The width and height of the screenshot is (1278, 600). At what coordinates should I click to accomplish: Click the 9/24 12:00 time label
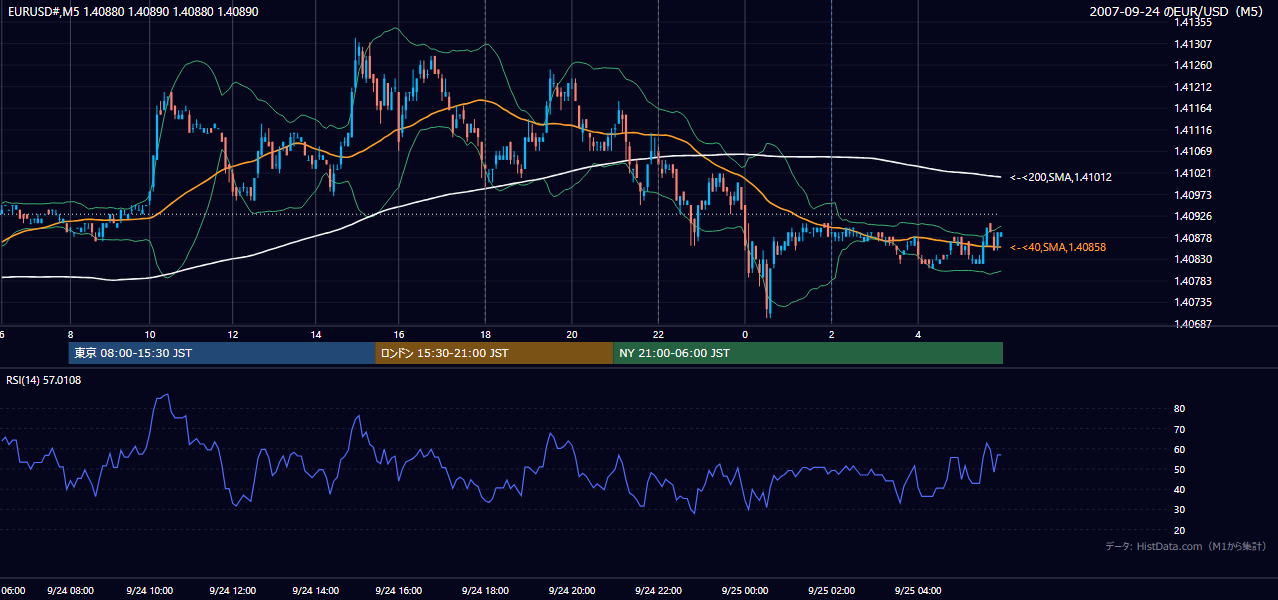pyautogui.click(x=233, y=590)
